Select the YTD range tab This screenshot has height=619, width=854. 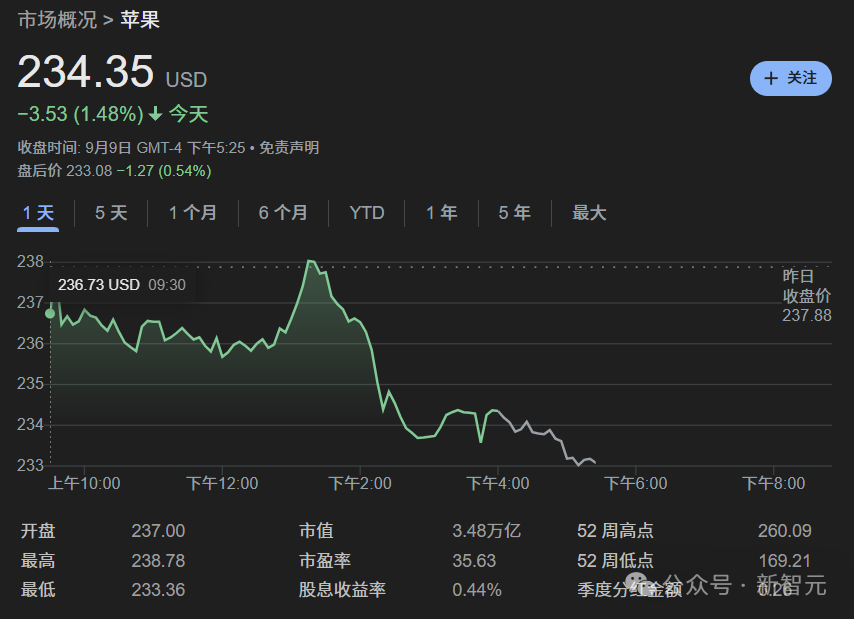367,213
